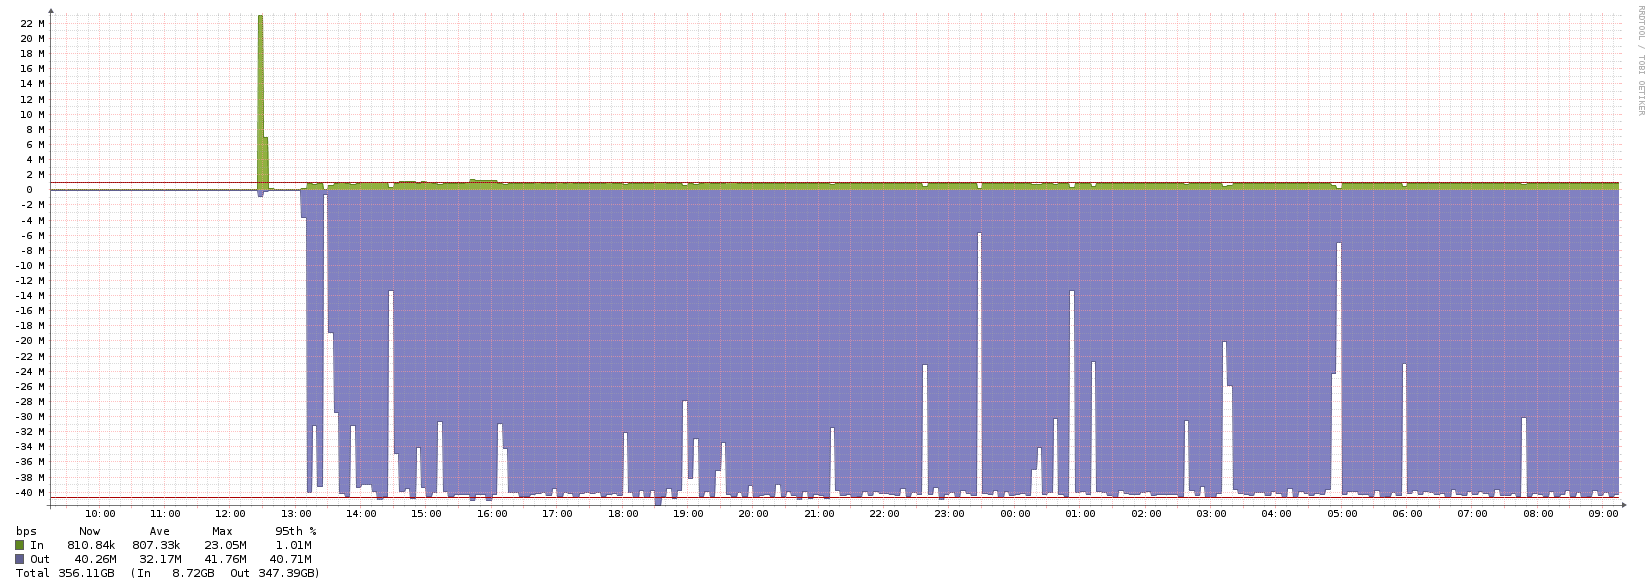Click the 'bps' unit label in legend

[x=25, y=531]
